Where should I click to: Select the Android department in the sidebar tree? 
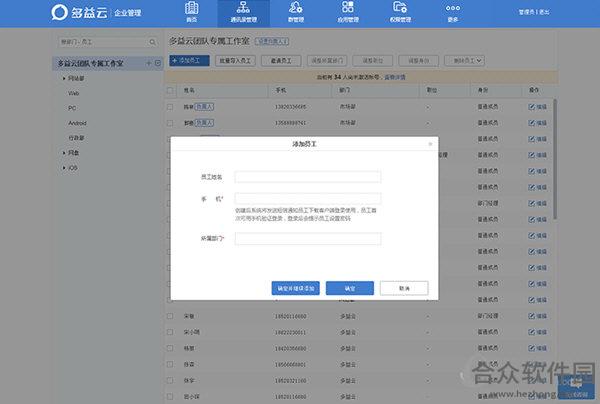click(x=77, y=123)
